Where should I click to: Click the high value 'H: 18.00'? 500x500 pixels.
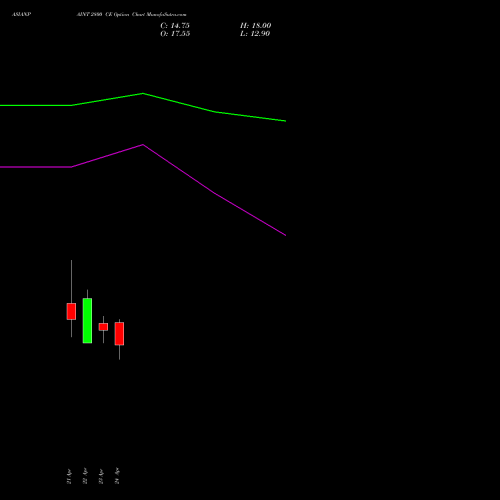(255, 25)
